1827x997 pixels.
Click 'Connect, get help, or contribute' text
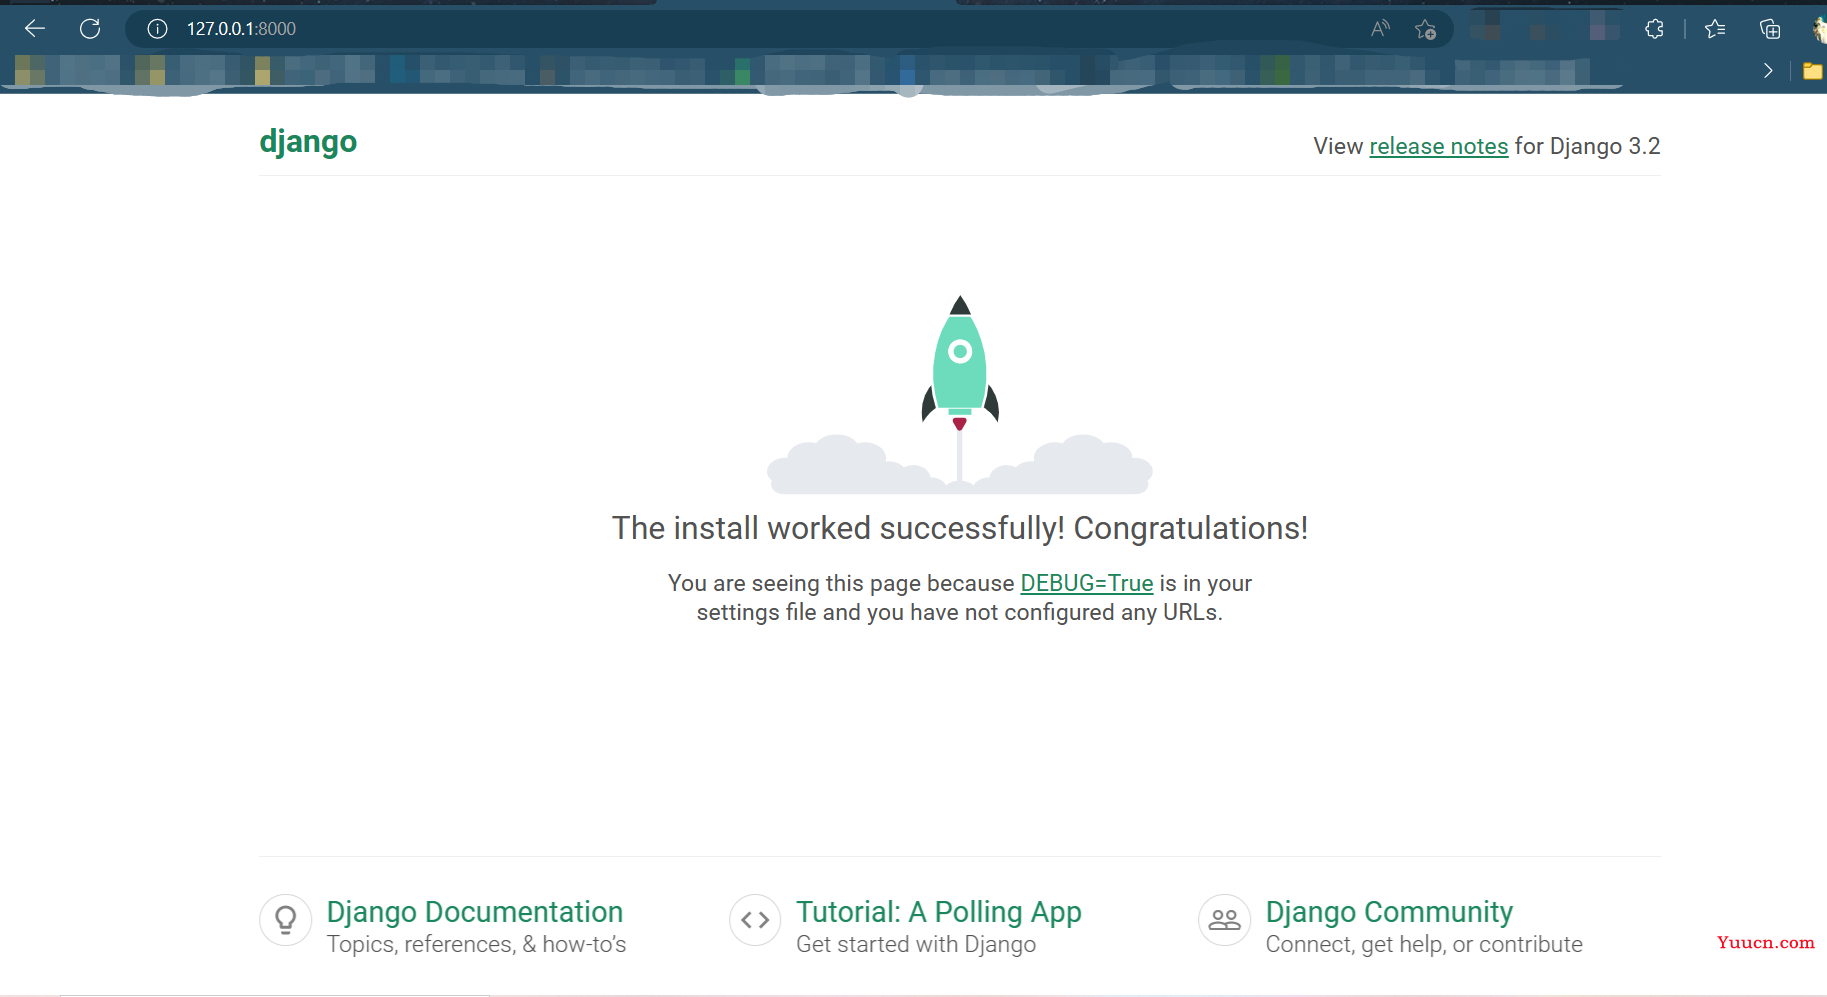(1424, 944)
